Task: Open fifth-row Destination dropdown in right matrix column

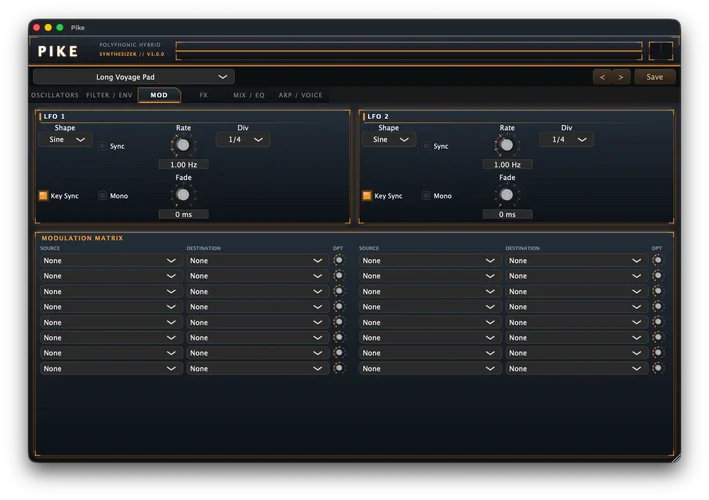Action: coord(577,322)
